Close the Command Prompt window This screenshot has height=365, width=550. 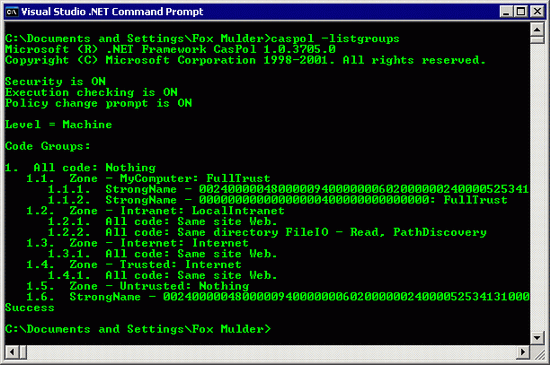point(537,12)
